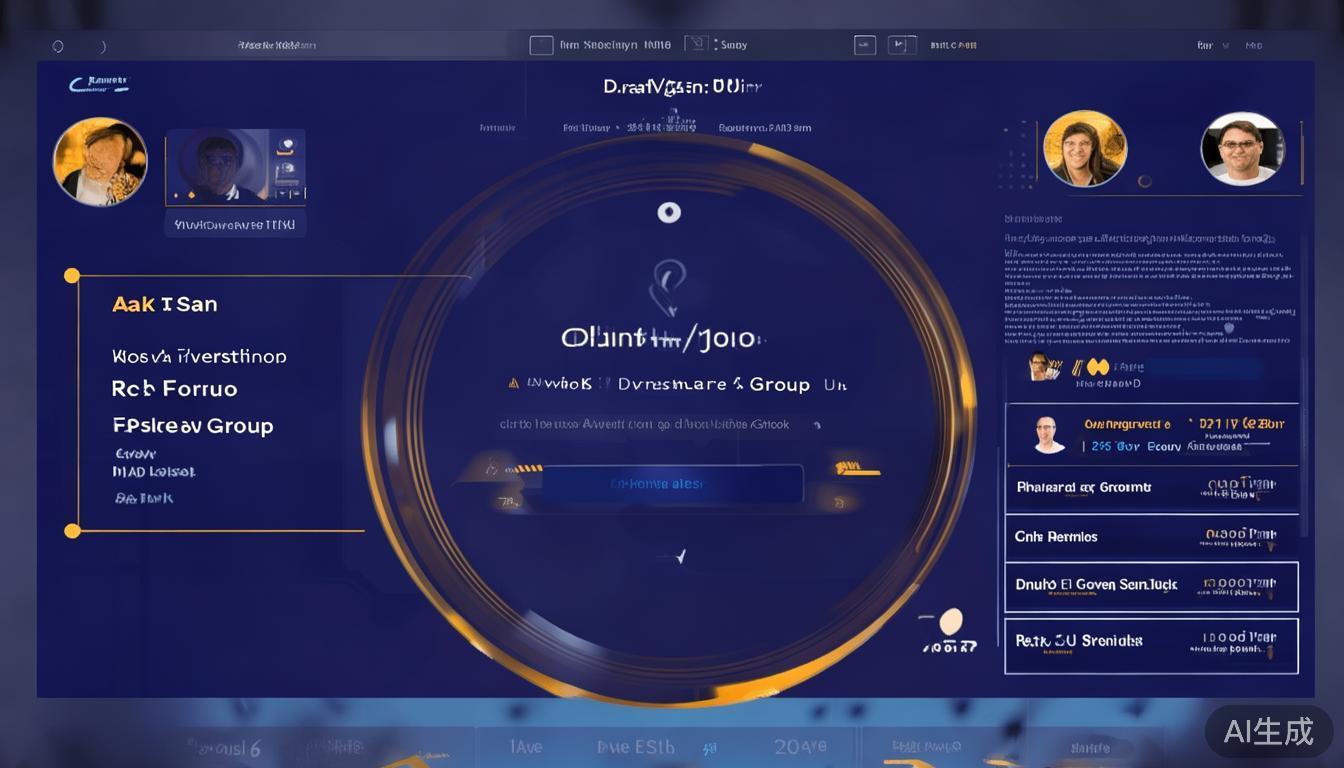This screenshot has height=768, width=1344.
Task: Click the circular profile avatar at top-right
Action: (1242, 148)
